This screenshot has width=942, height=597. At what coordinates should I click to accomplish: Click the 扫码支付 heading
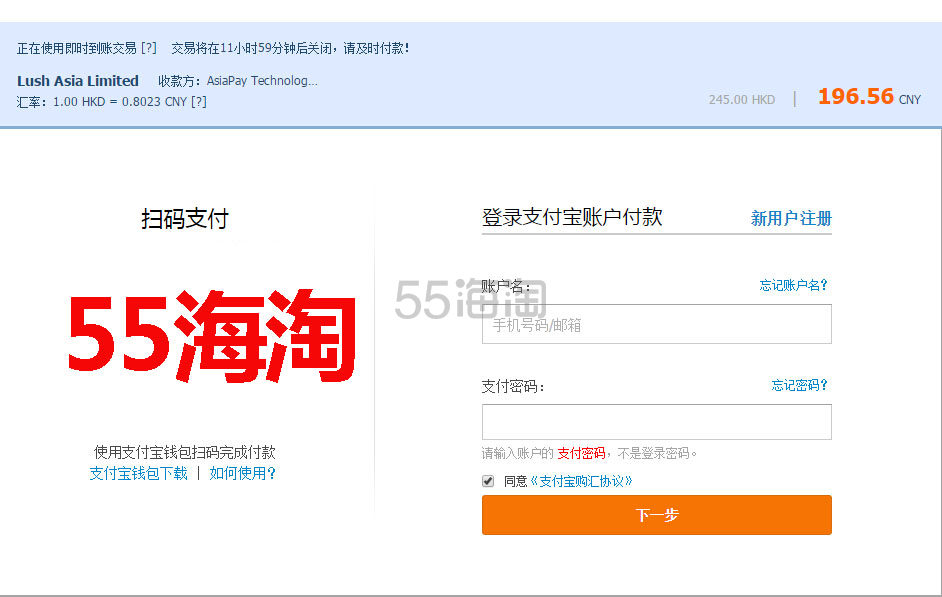tap(185, 219)
